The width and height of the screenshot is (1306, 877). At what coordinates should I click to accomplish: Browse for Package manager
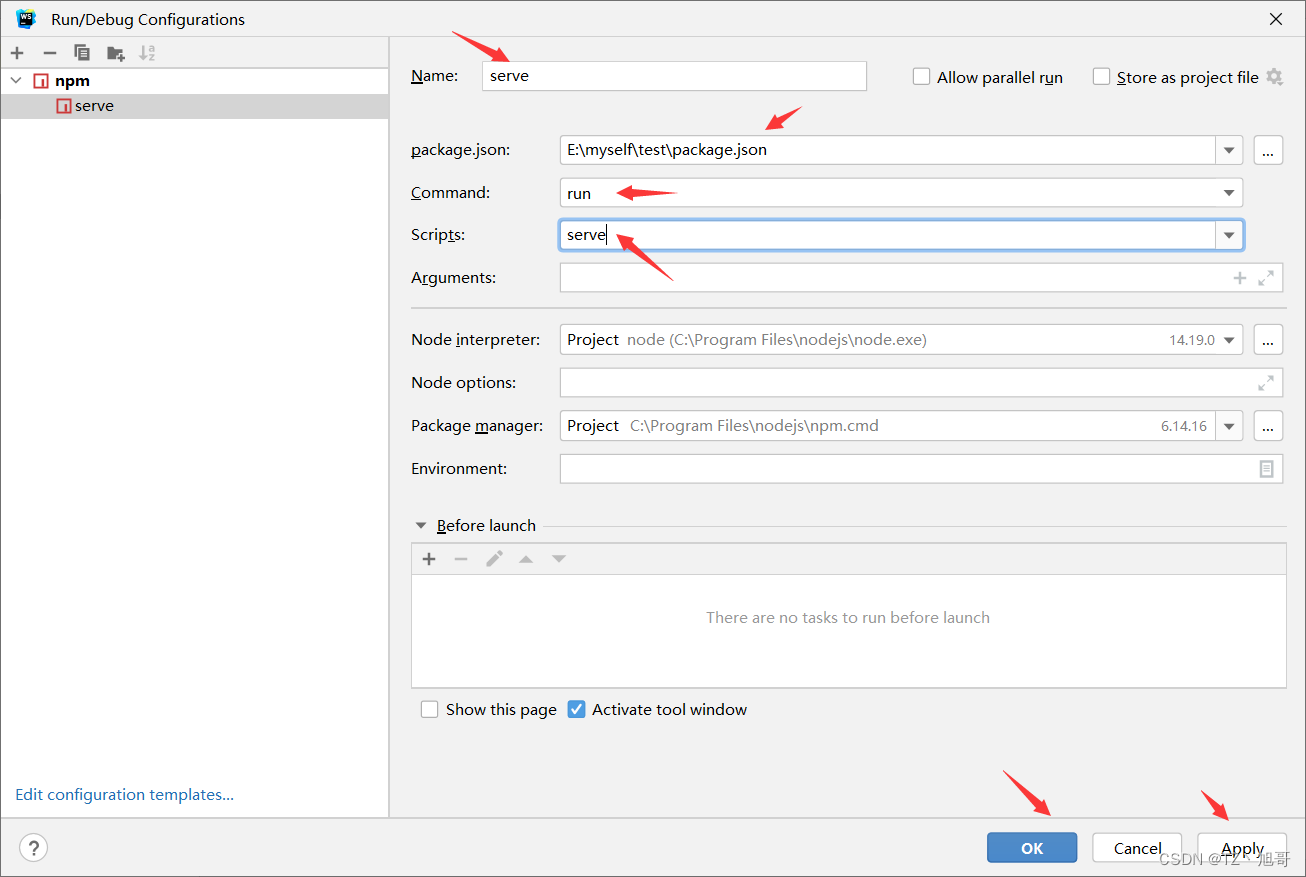coord(1268,426)
